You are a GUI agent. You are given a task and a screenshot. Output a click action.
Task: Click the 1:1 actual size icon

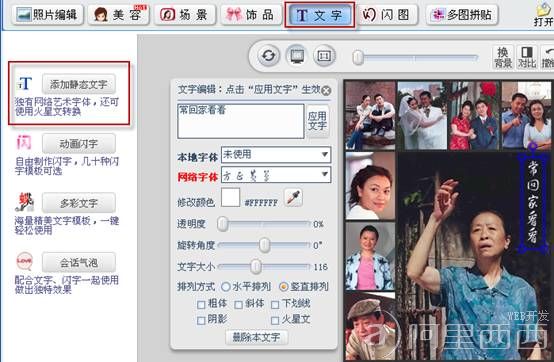tap(324, 56)
